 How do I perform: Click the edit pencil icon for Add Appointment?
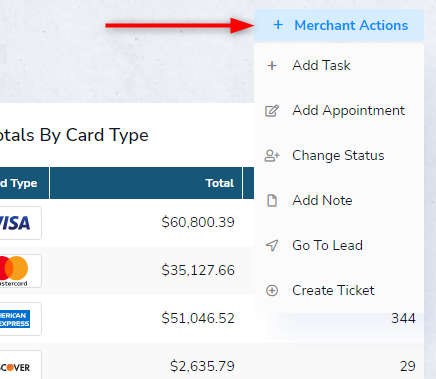coord(272,111)
